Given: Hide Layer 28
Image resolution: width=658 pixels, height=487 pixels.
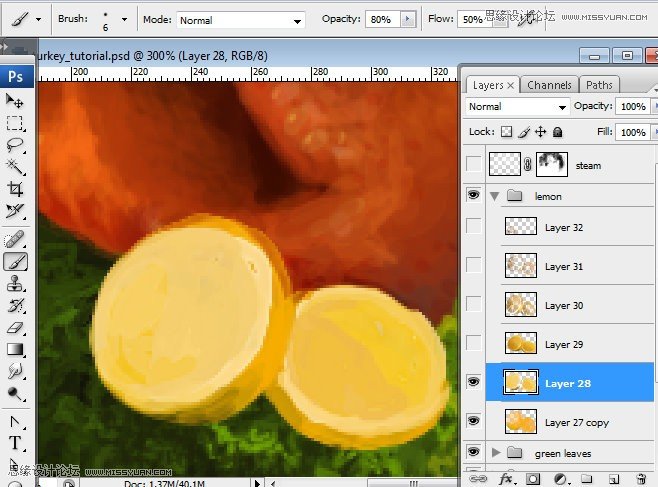Looking at the screenshot, I should [474, 382].
